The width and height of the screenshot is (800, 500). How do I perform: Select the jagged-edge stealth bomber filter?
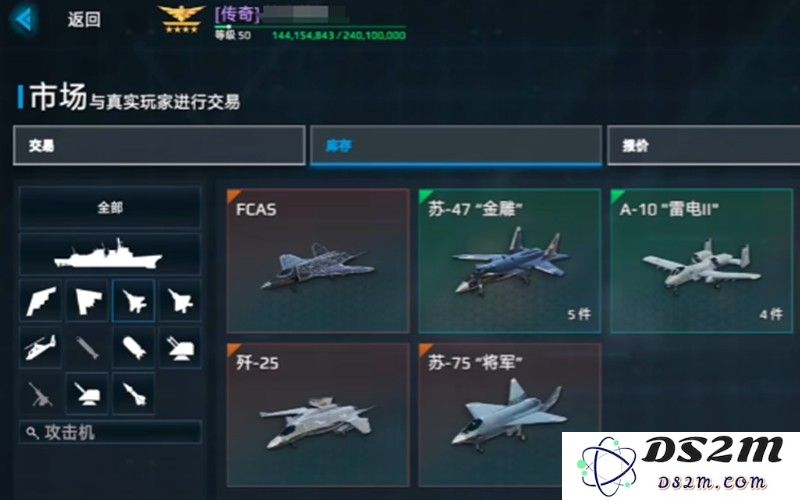pos(40,301)
